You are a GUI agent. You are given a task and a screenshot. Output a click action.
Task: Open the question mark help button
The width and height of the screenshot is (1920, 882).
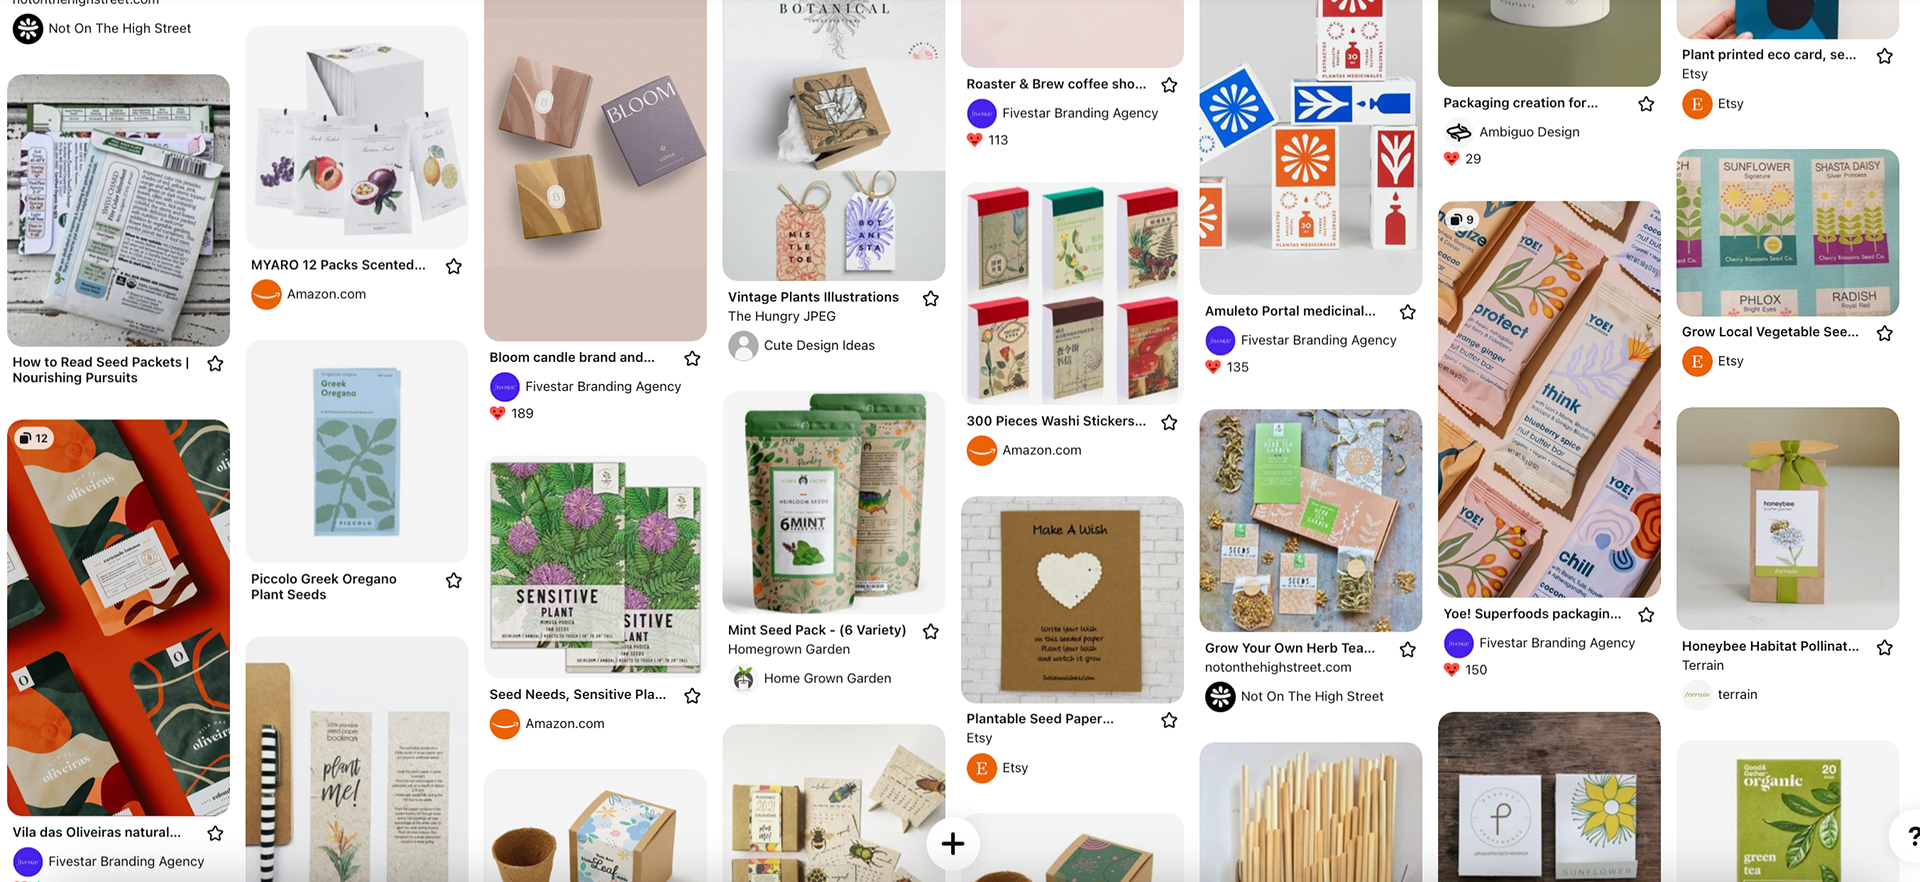[x=1908, y=836]
